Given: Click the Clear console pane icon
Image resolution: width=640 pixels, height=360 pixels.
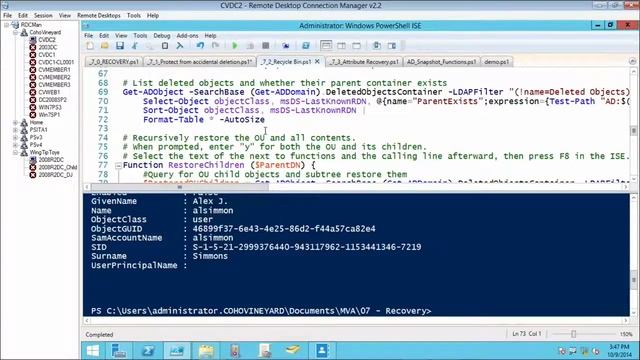Looking at the screenshot, I should click(180, 46).
